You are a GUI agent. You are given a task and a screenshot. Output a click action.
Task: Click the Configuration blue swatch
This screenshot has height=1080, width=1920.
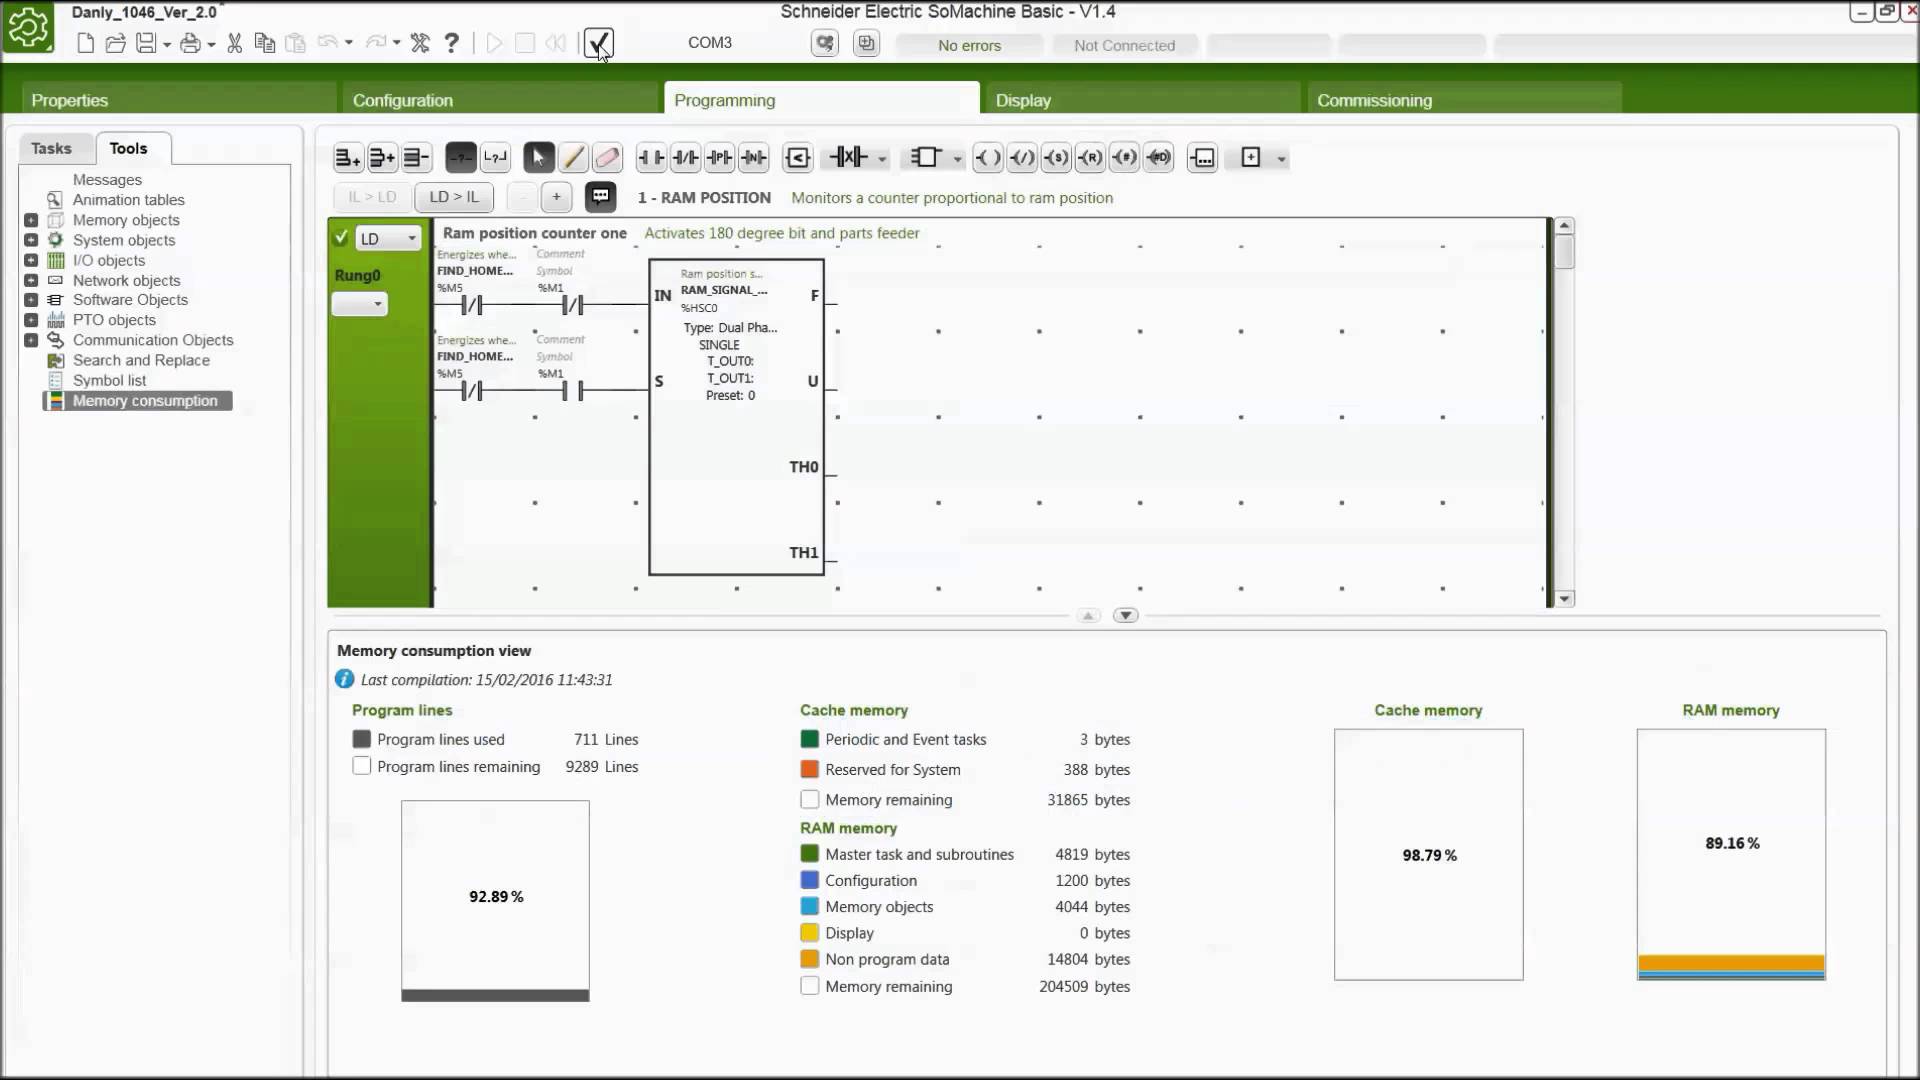point(810,880)
